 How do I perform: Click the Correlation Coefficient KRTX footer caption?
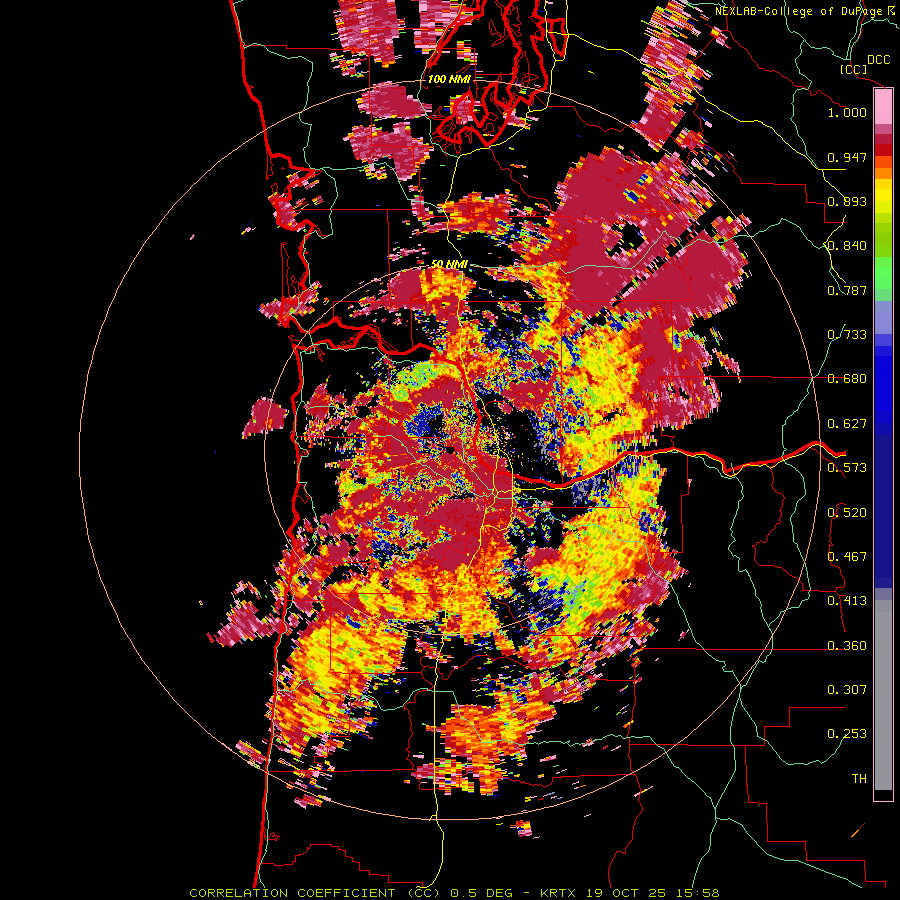click(x=454, y=893)
